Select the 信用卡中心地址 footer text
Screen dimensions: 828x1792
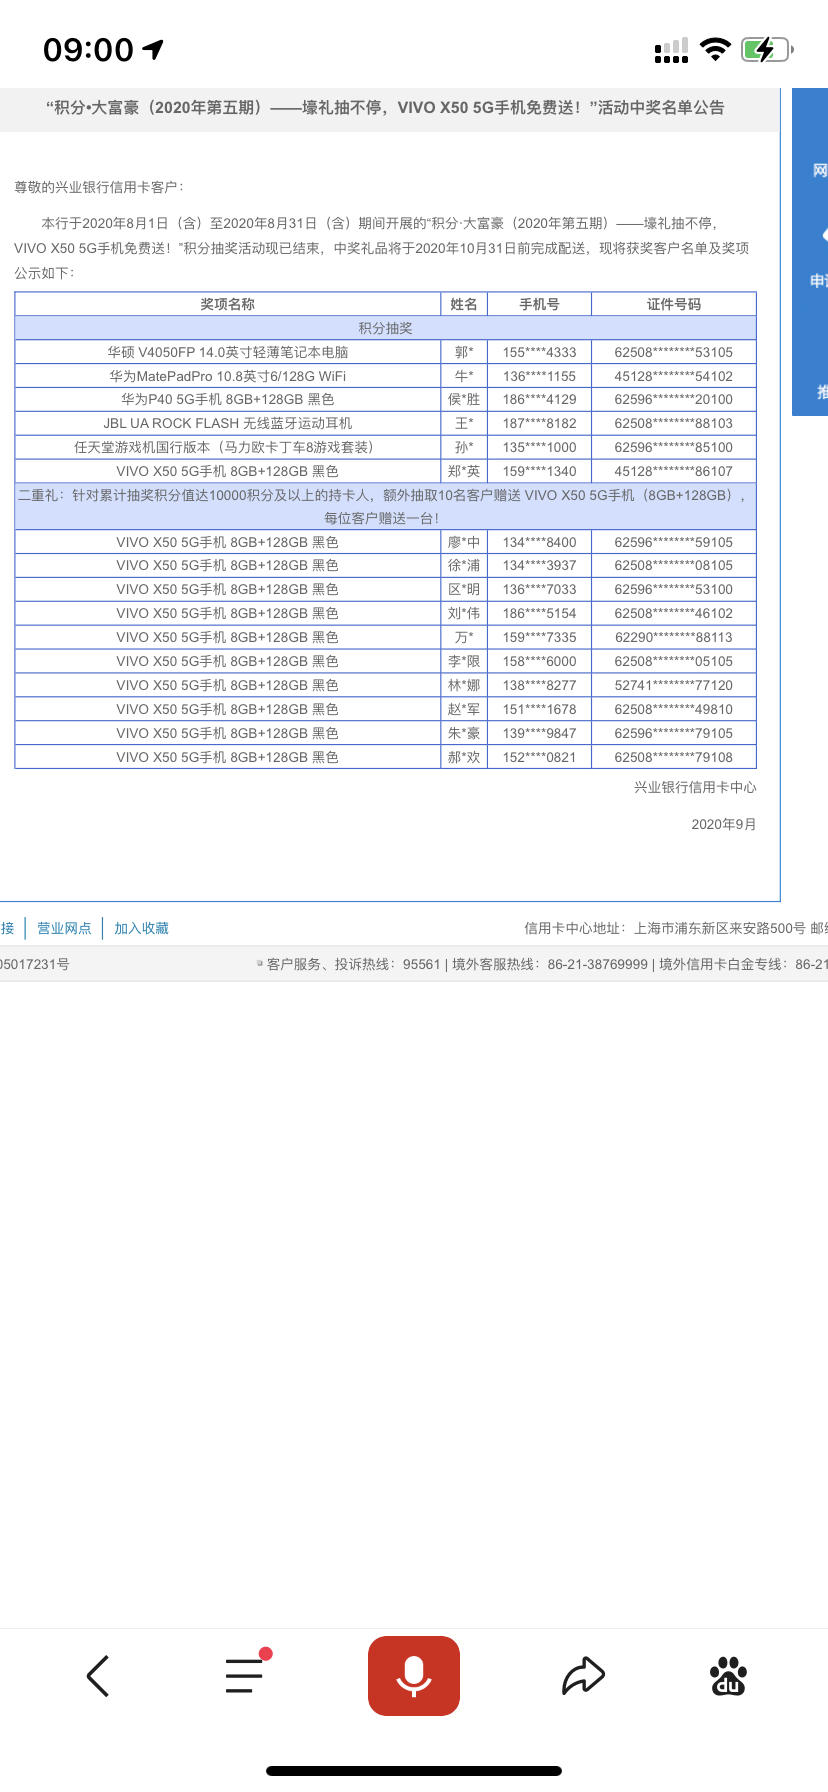pyautogui.click(x=676, y=928)
